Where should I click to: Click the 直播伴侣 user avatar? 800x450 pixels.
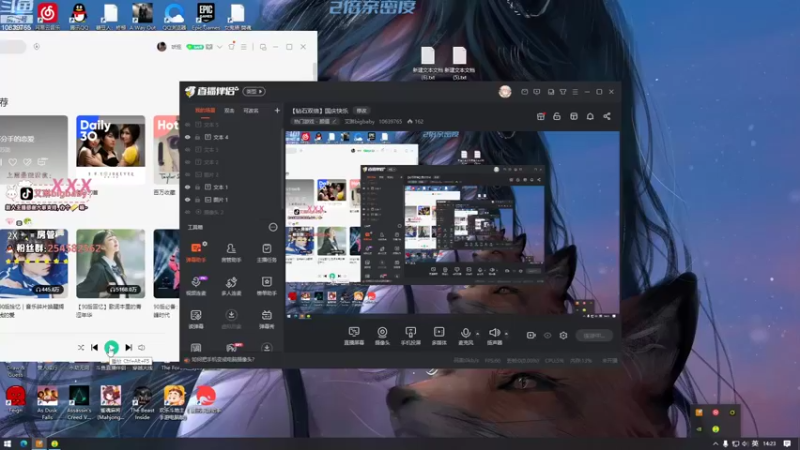505,91
